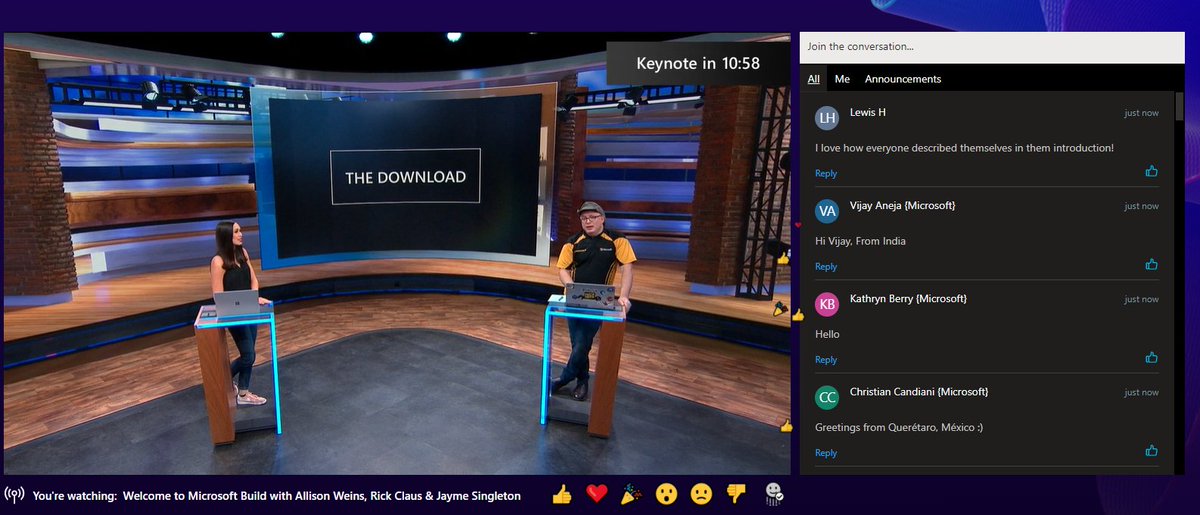Send the surprised face reaction
This screenshot has height=515, width=1200.
[x=667, y=494]
